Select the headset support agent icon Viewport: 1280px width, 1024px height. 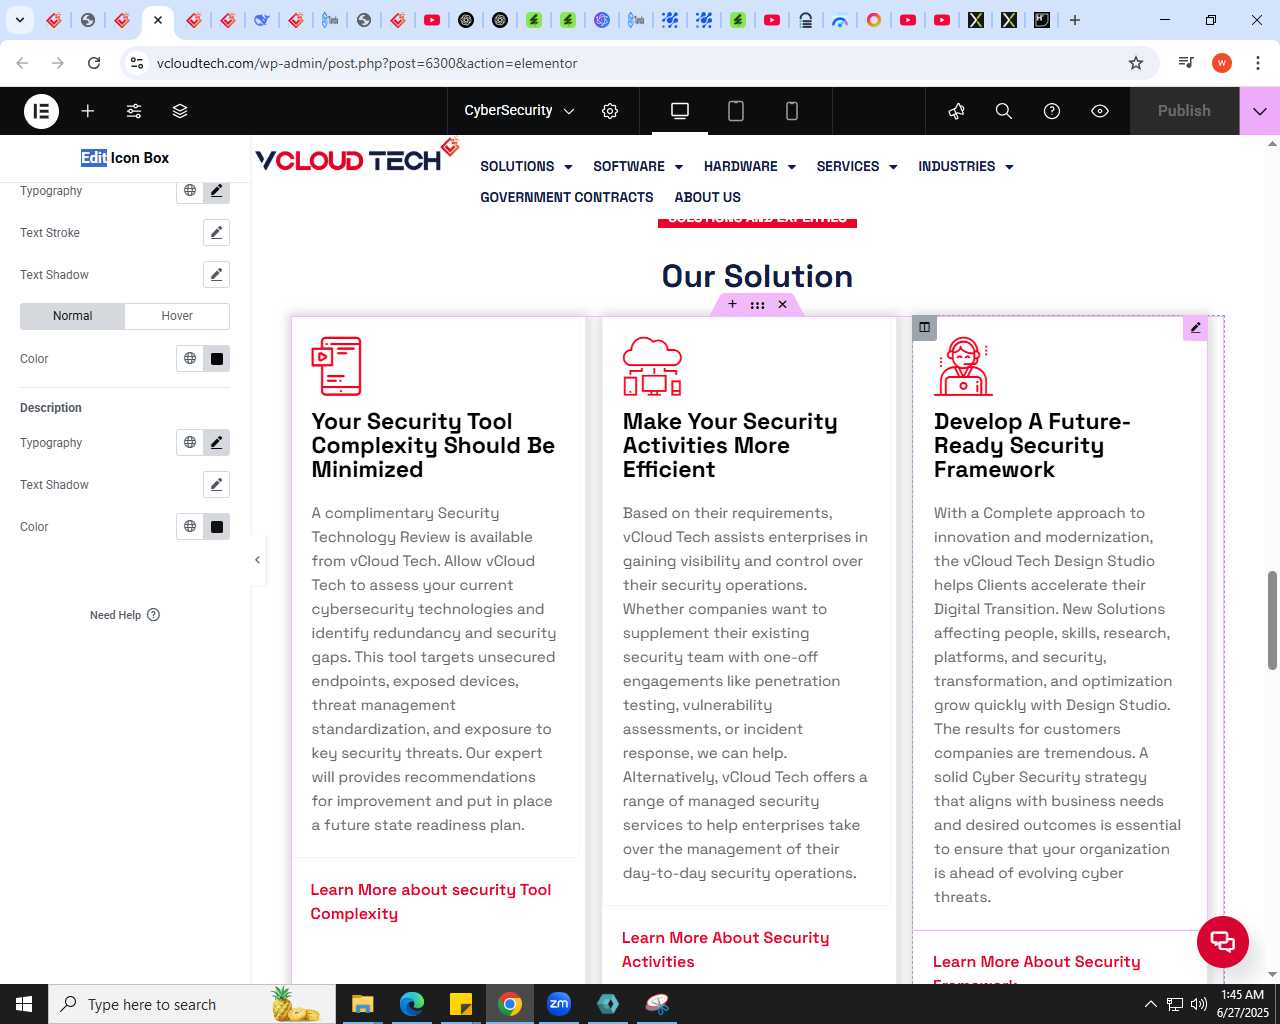963,366
